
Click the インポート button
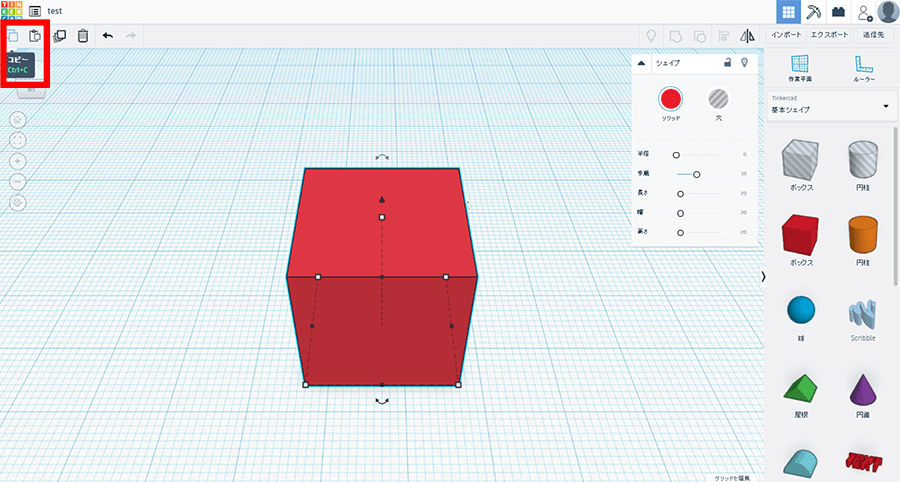coord(786,35)
